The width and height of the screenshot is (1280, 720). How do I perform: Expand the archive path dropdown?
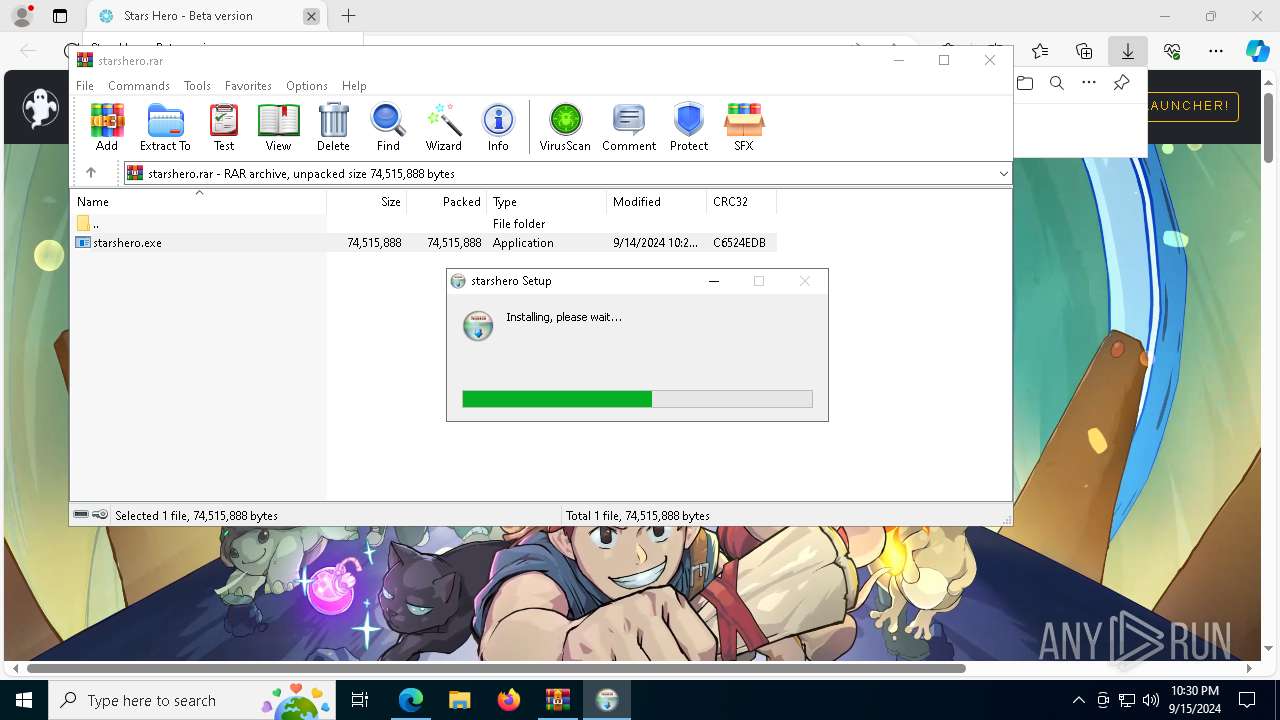1003,174
